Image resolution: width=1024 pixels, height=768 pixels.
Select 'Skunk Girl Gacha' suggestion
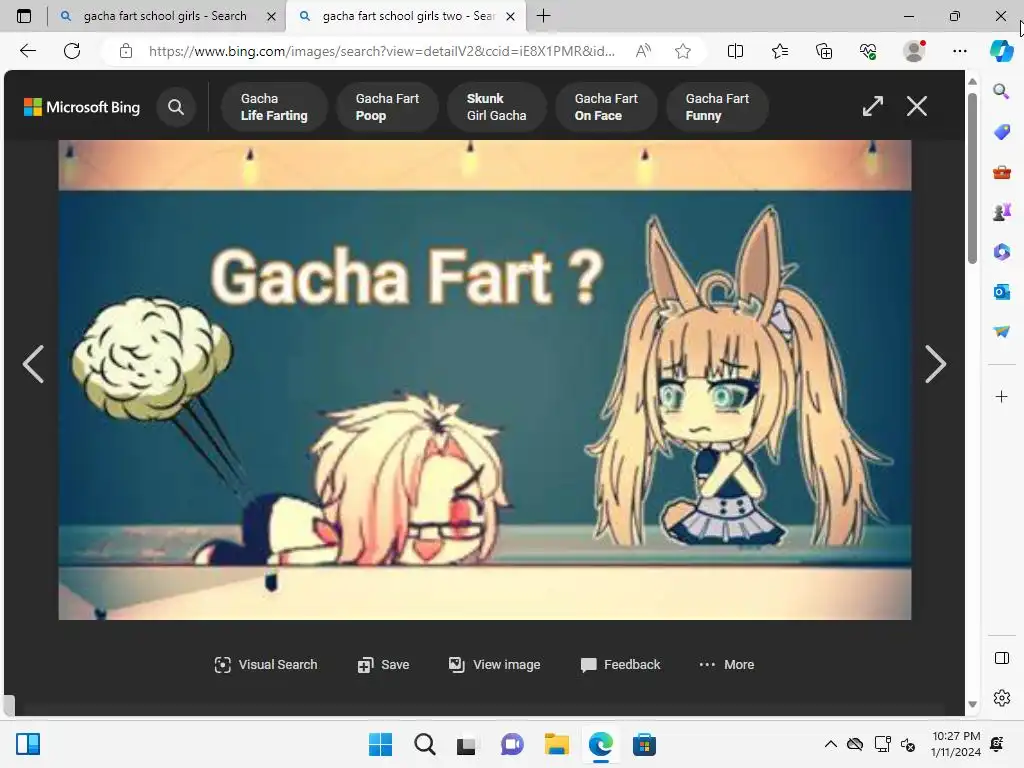[x=496, y=107]
